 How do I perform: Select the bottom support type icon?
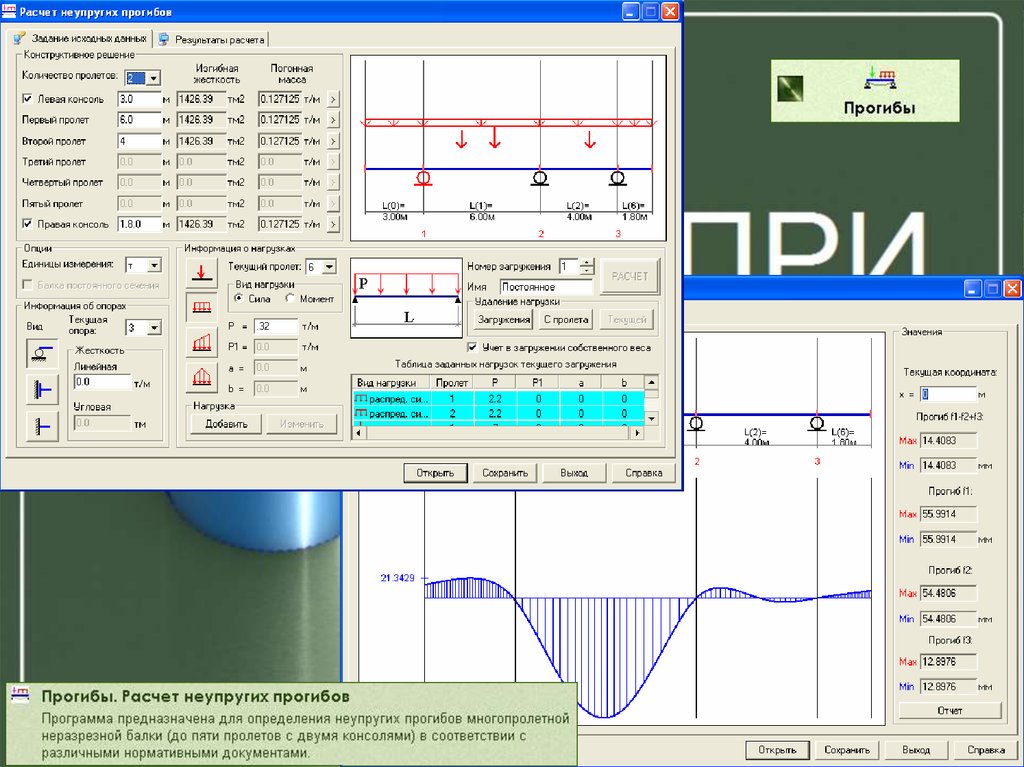[x=42, y=425]
